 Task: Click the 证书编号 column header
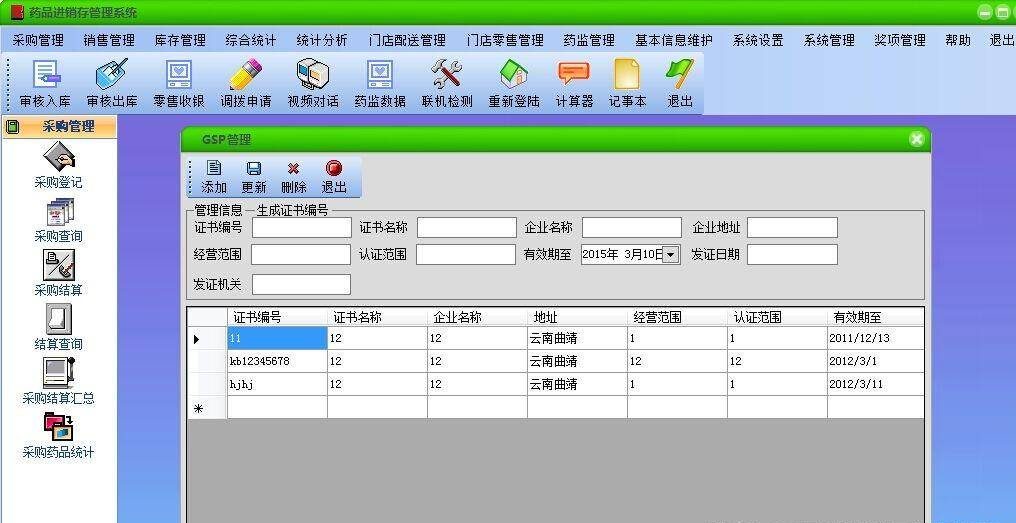click(x=277, y=317)
